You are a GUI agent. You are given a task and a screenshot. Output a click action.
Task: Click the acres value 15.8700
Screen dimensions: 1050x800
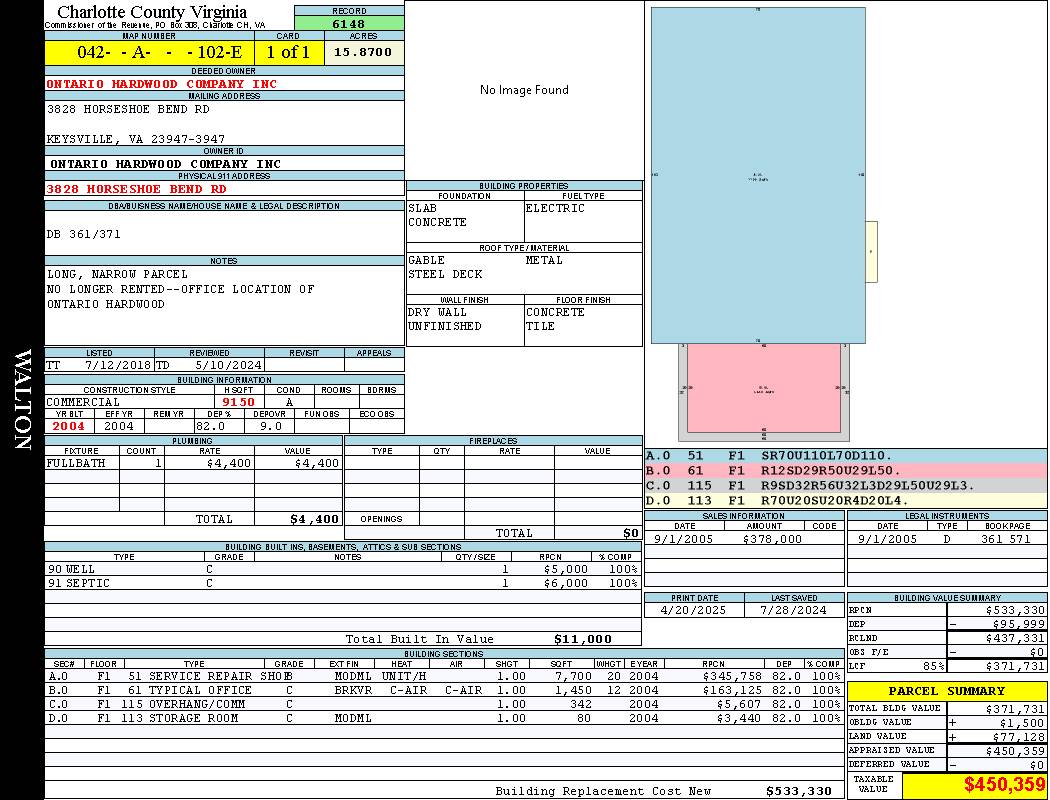(363, 52)
